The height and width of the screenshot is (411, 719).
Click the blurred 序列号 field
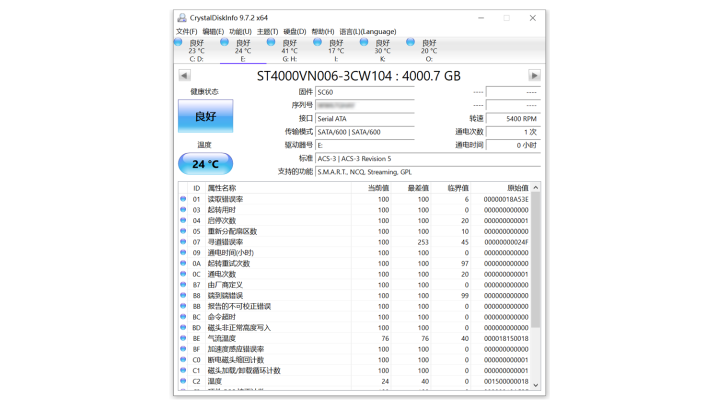(365, 106)
